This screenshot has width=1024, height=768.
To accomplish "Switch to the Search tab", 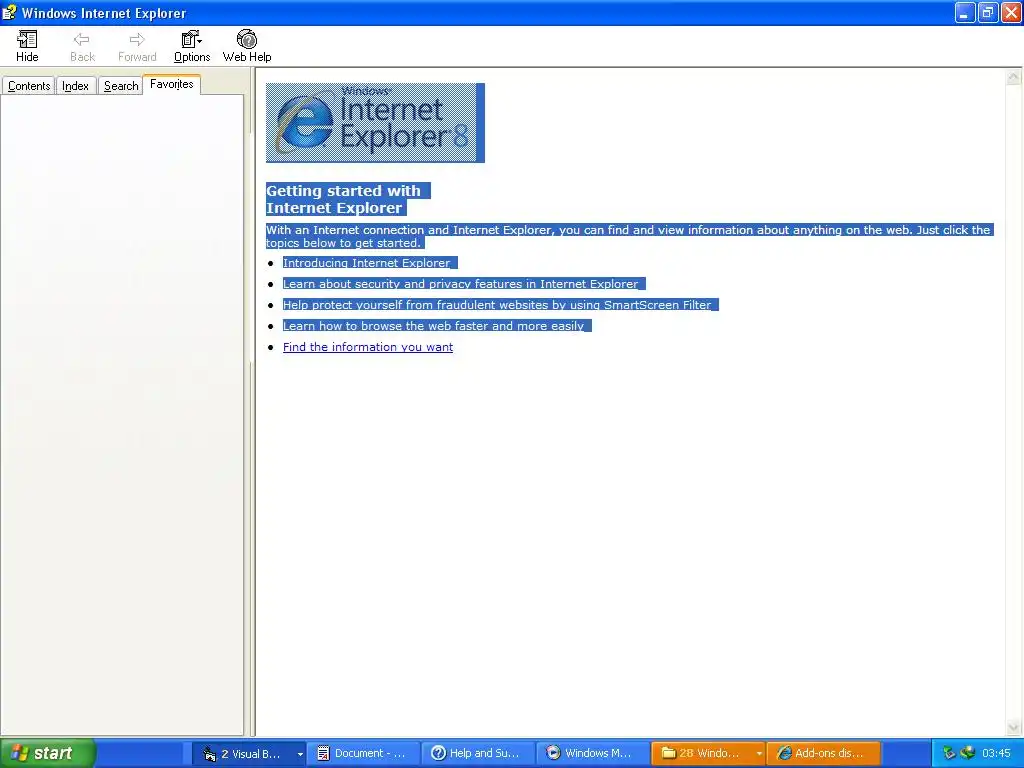I will tap(121, 86).
